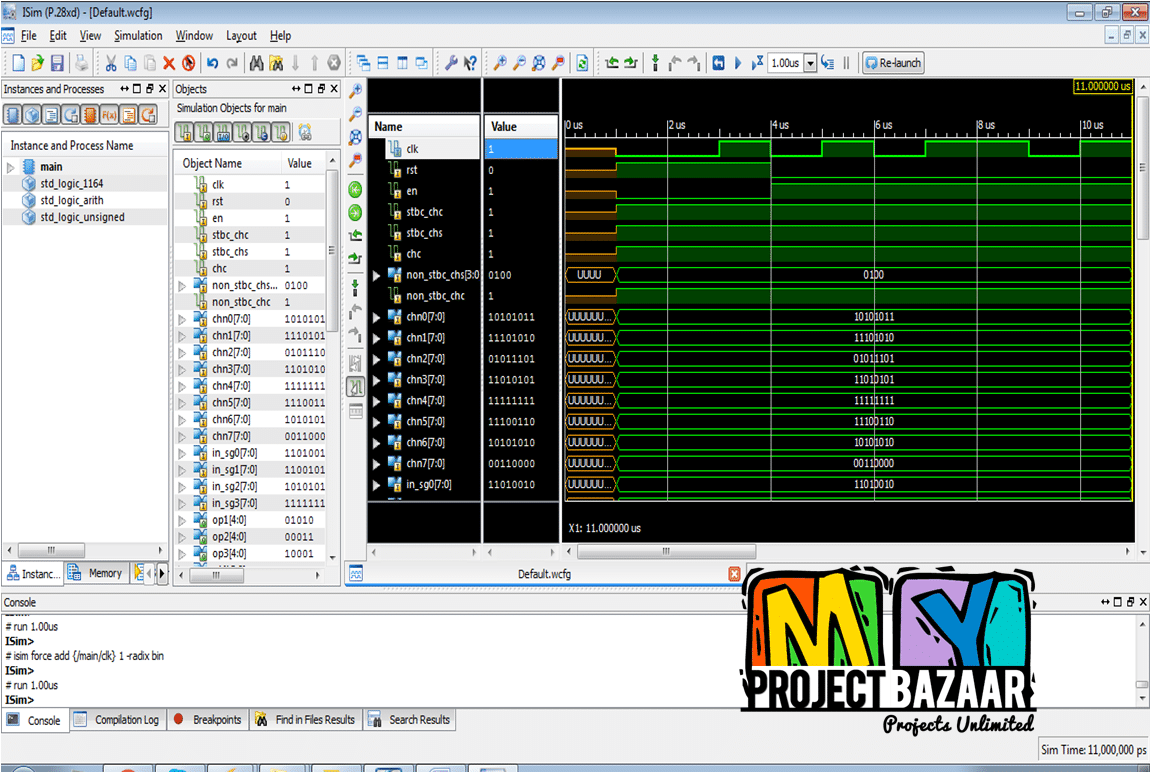Open Find with the binoculars icon
1151x773 pixels.
click(256, 63)
